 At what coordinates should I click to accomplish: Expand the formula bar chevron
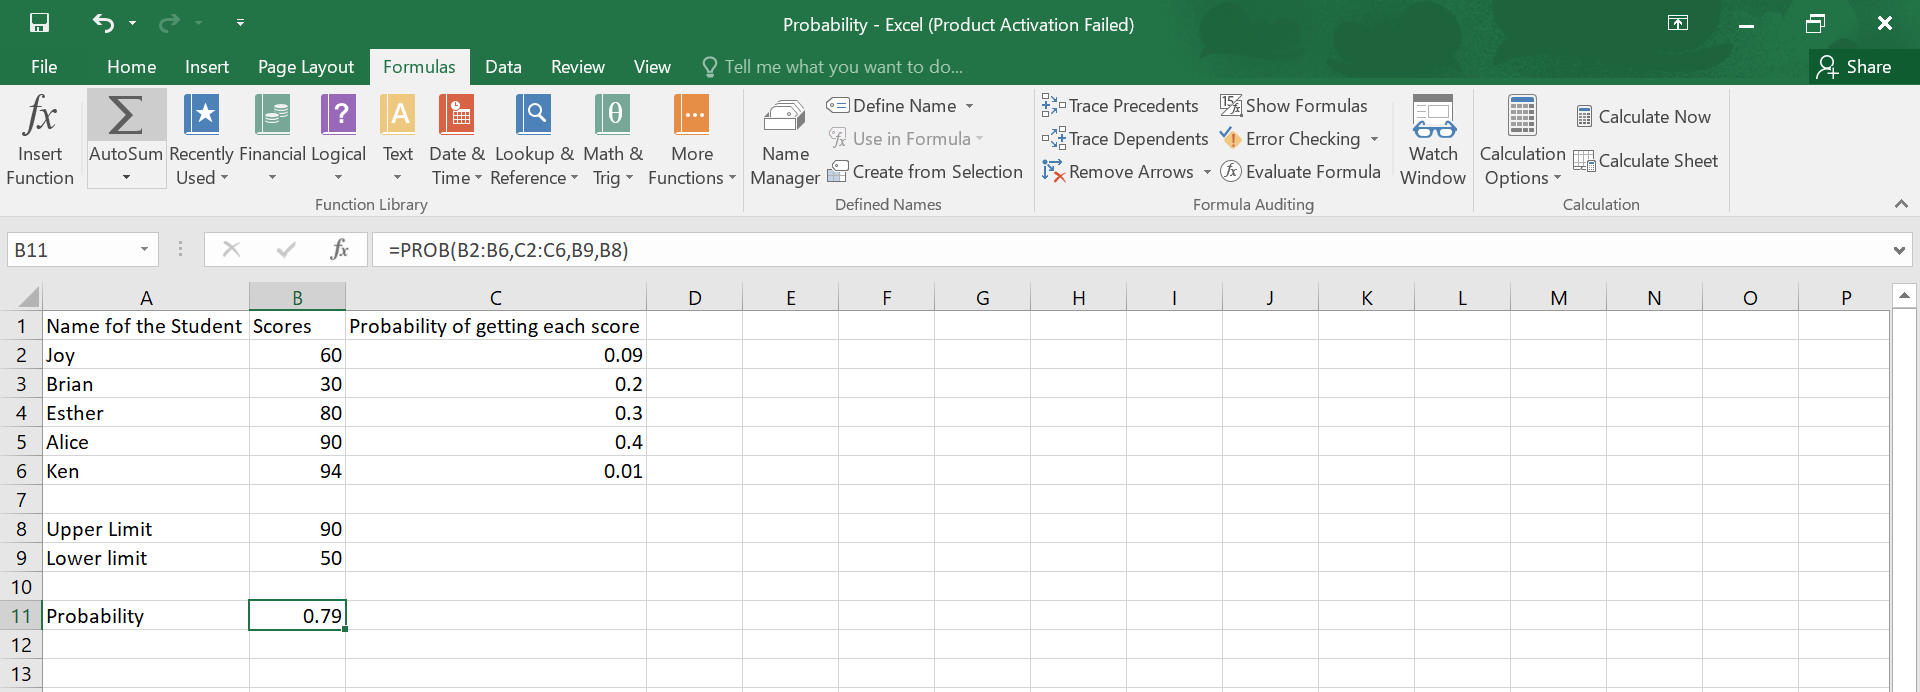pyautogui.click(x=1899, y=250)
